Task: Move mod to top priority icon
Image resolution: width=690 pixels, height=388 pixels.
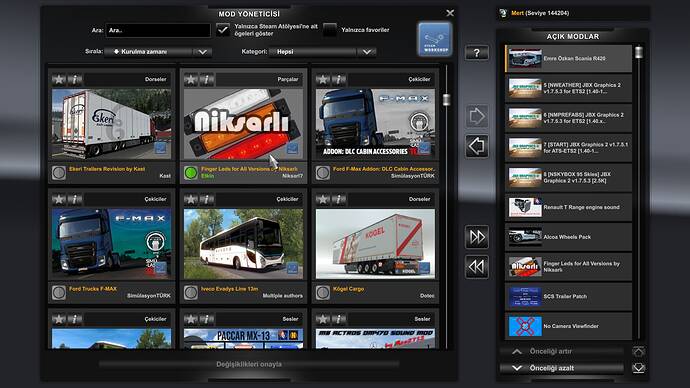Action: (639, 351)
